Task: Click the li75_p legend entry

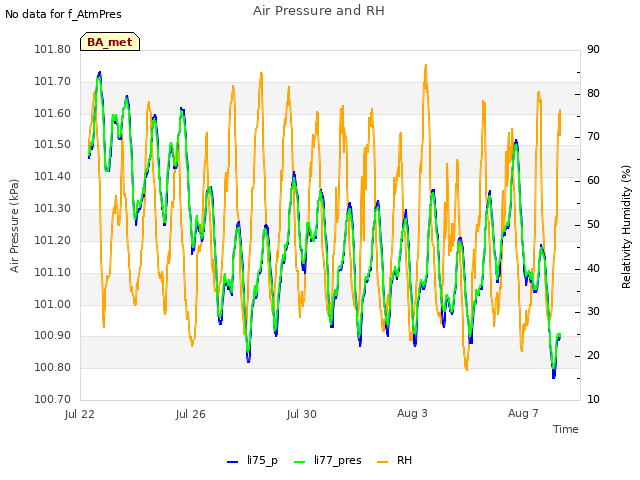Action: pyautogui.click(x=252, y=461)
